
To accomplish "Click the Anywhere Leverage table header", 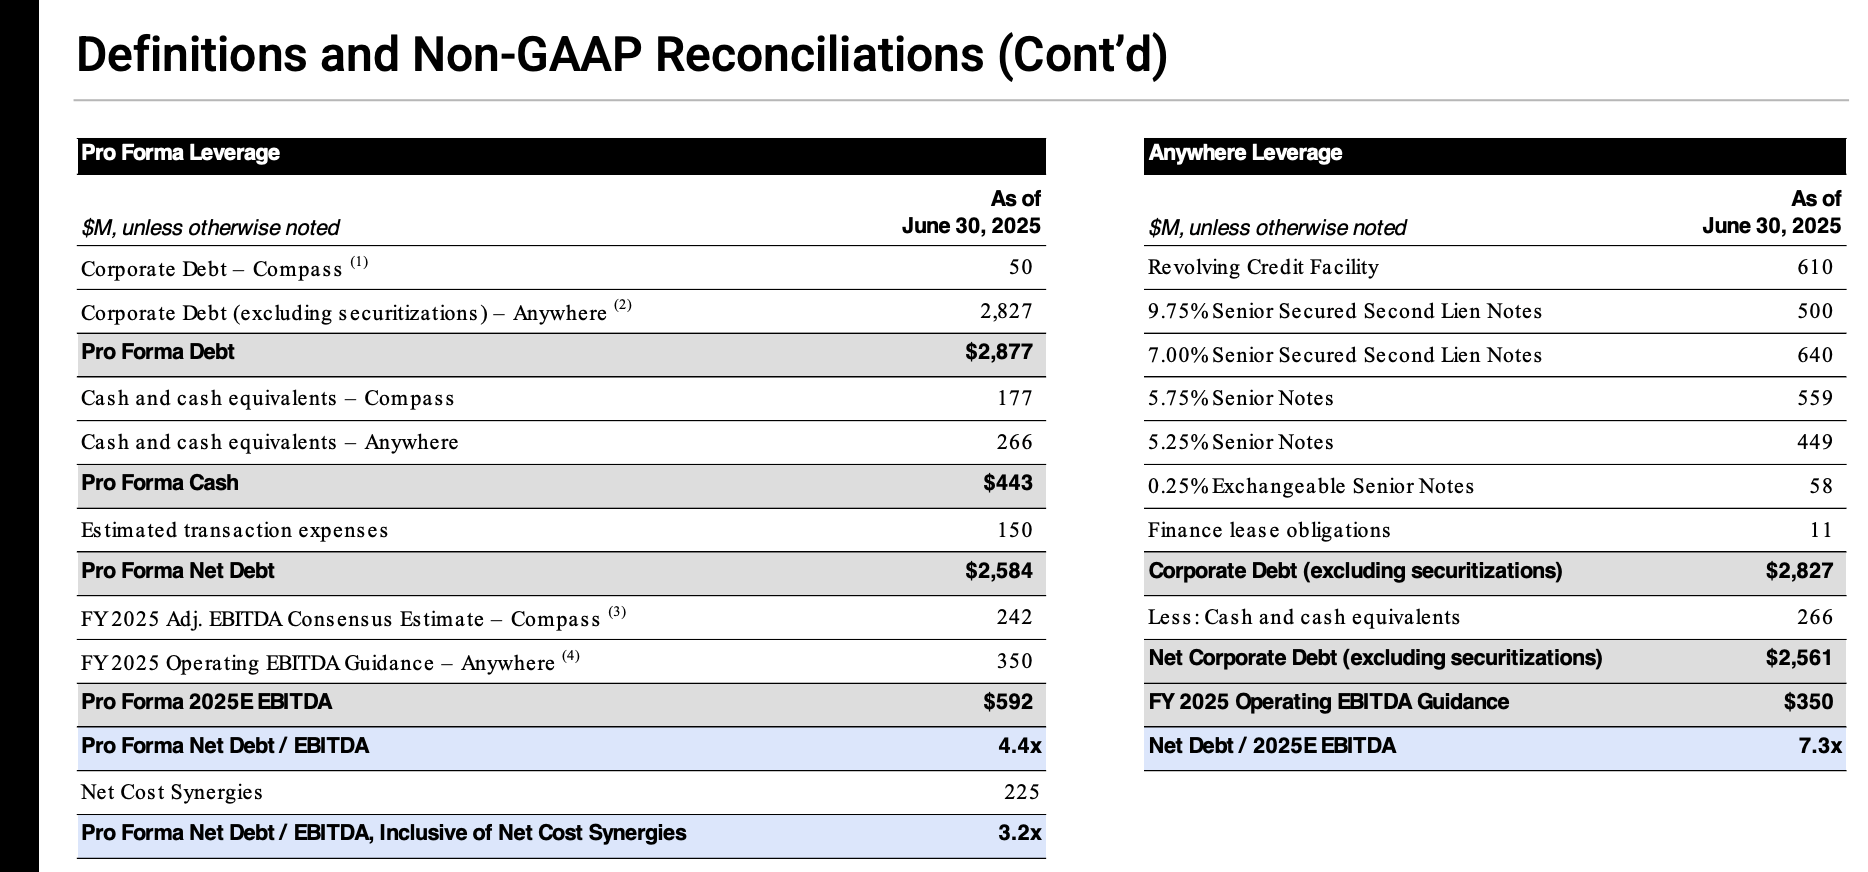I will (1245, 153).
